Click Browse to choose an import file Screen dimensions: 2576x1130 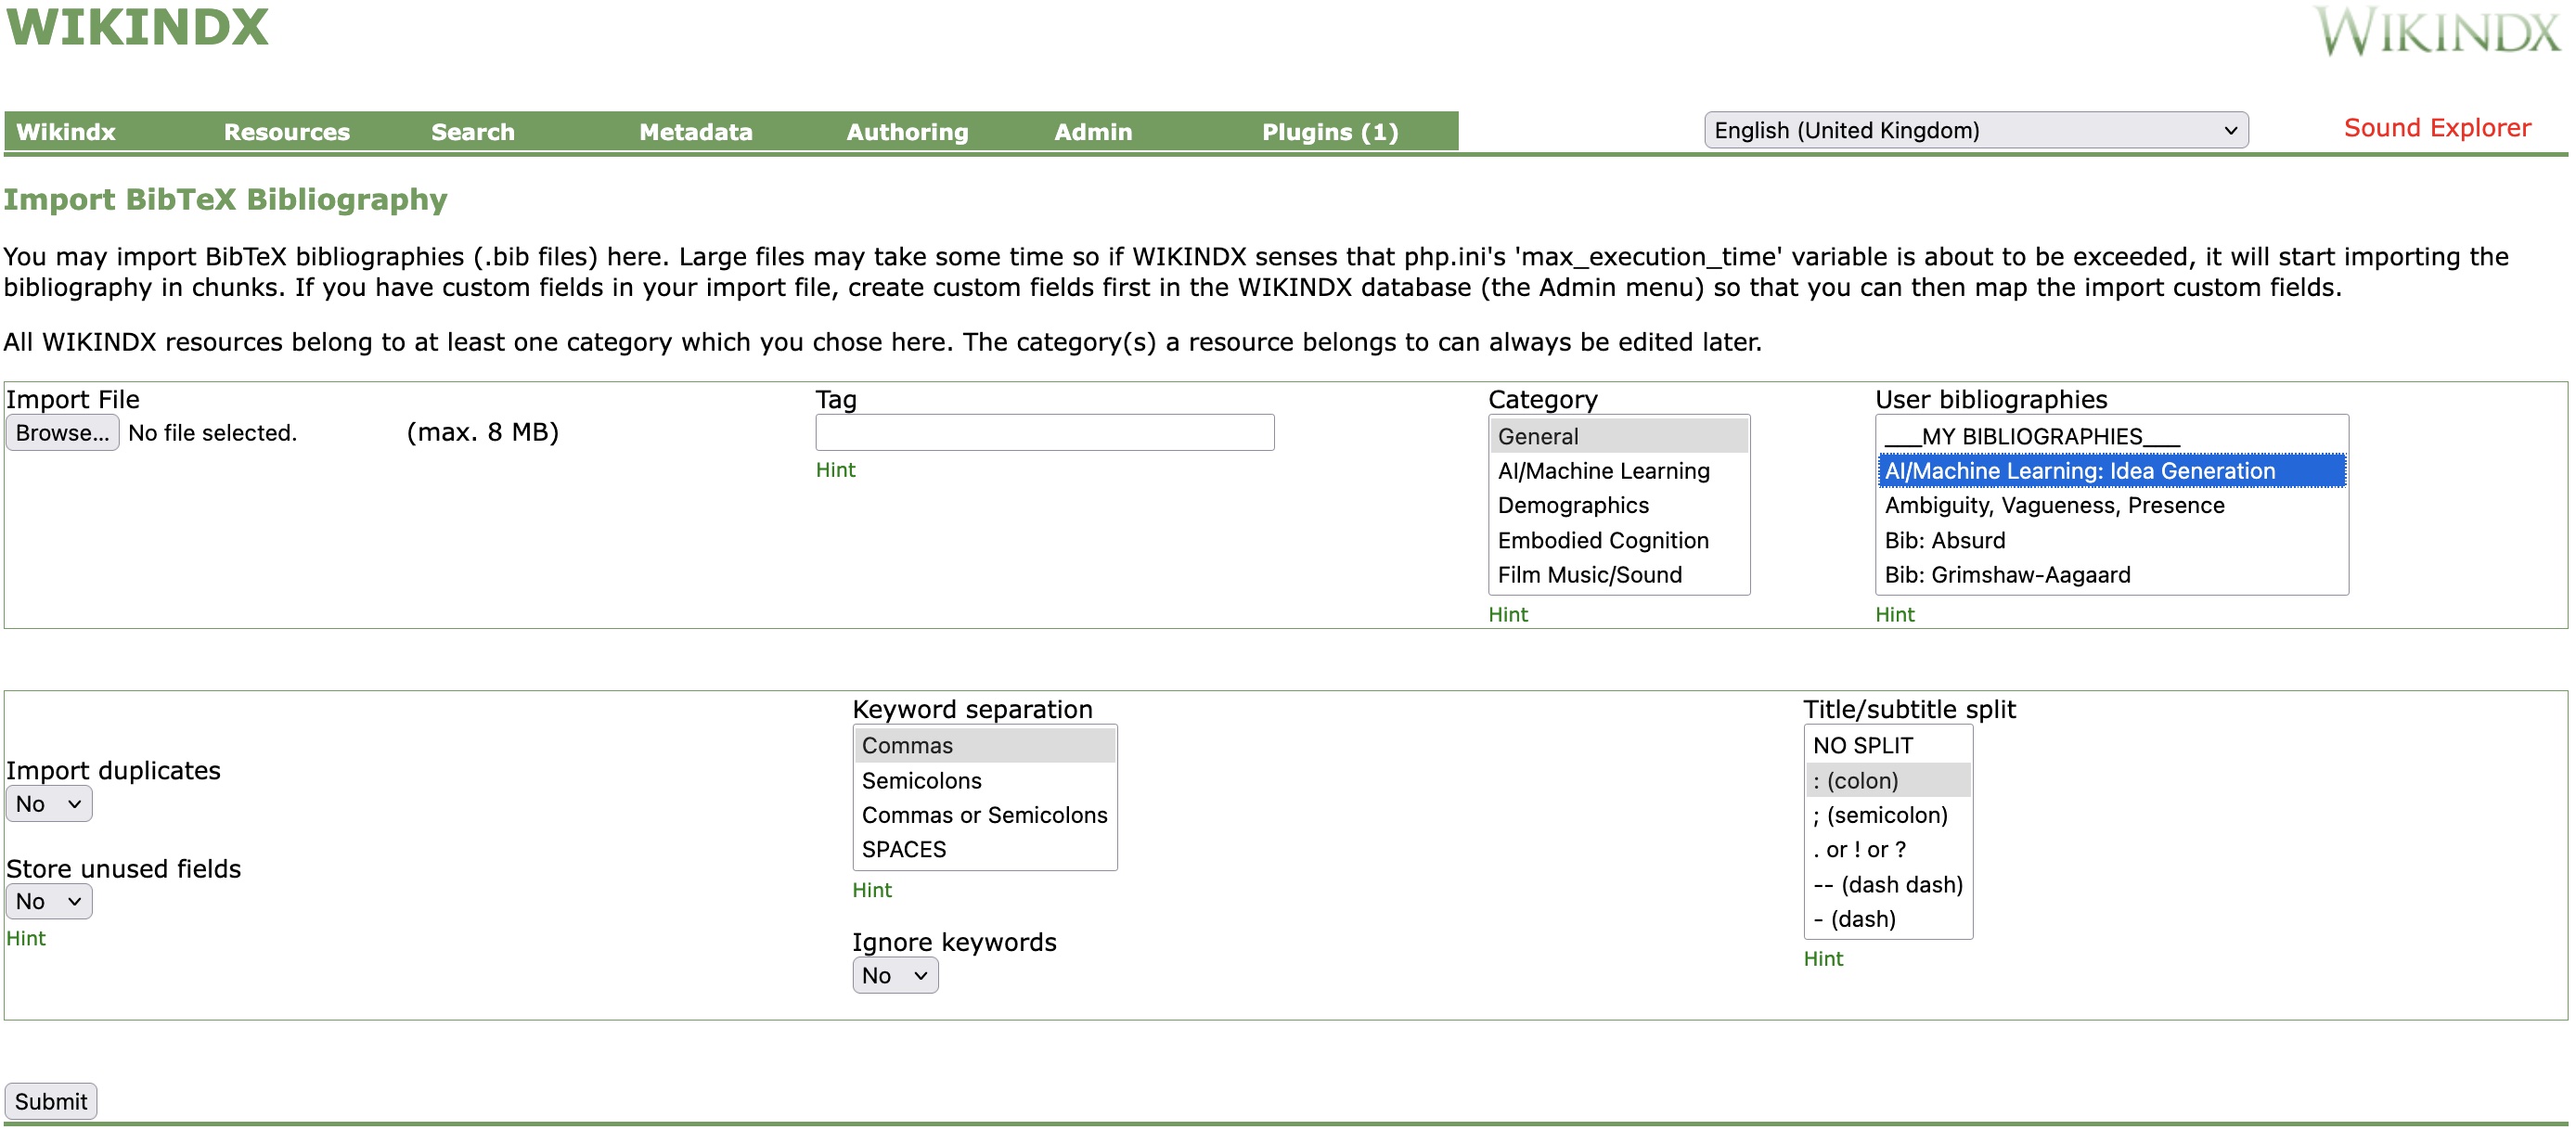tap(62, 433)
